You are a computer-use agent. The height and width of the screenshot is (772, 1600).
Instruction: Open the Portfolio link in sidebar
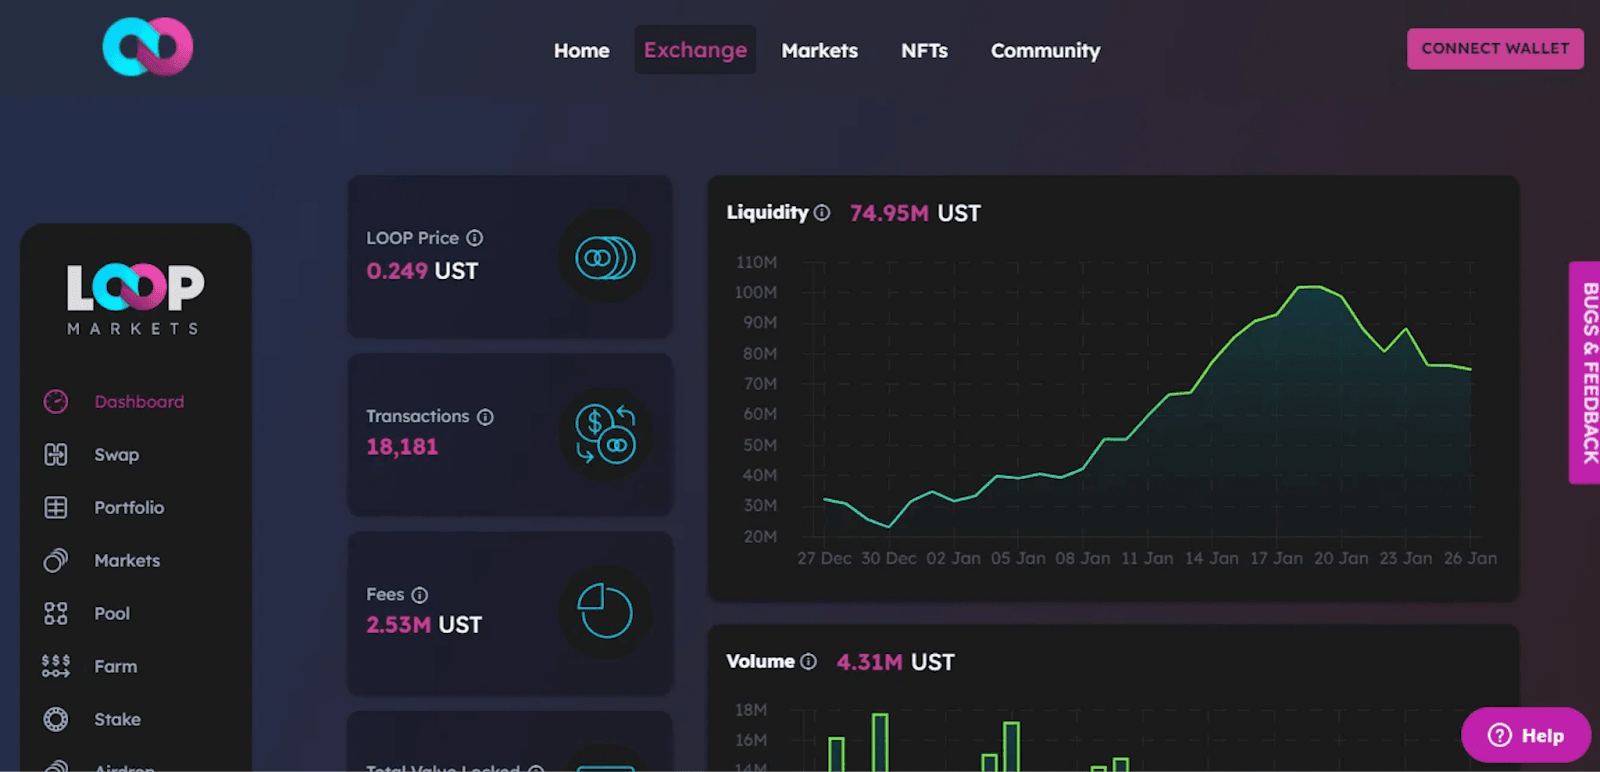click(129, 508)
